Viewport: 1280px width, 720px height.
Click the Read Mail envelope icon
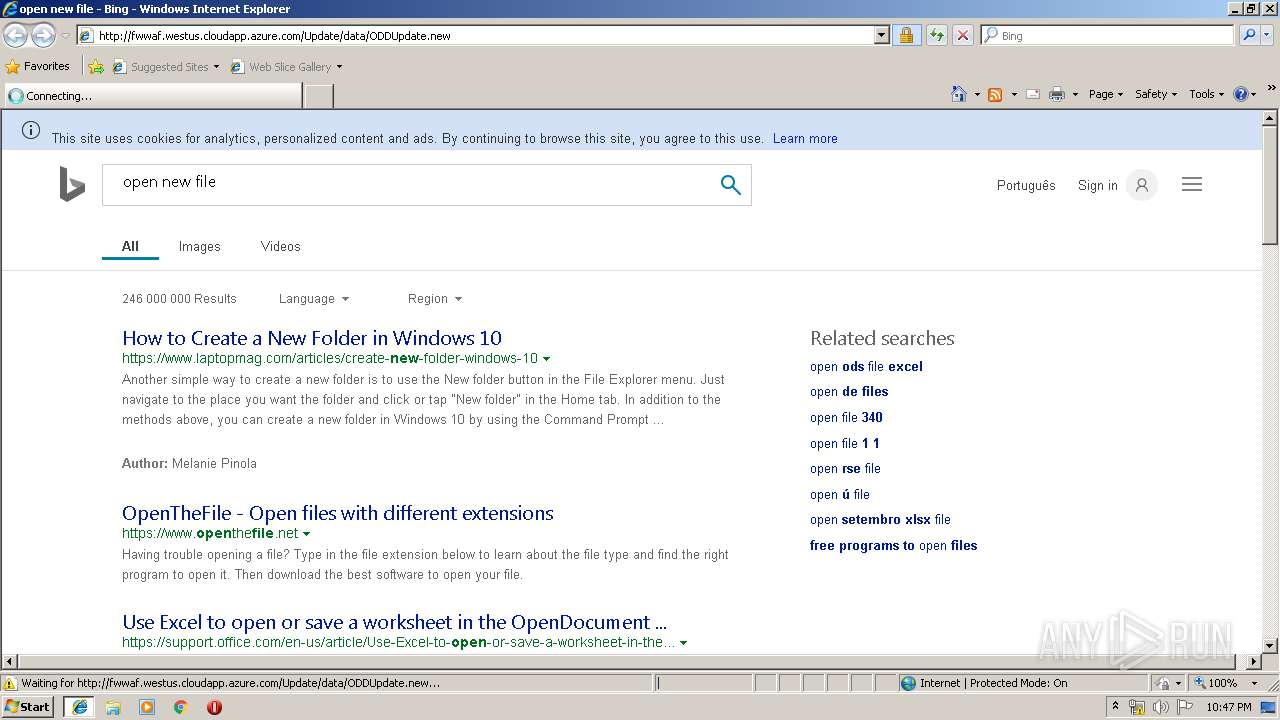pos(1032,94)
